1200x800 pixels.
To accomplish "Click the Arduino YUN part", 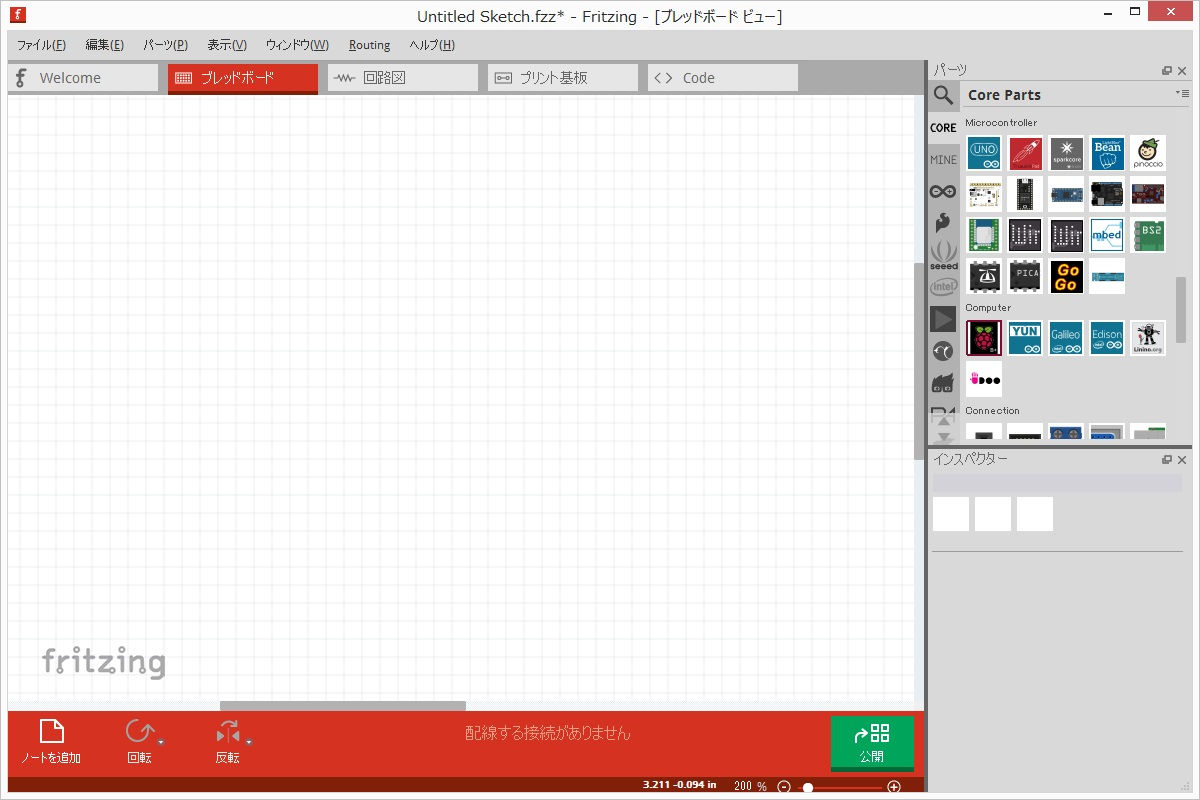I will coord(1025,338).
